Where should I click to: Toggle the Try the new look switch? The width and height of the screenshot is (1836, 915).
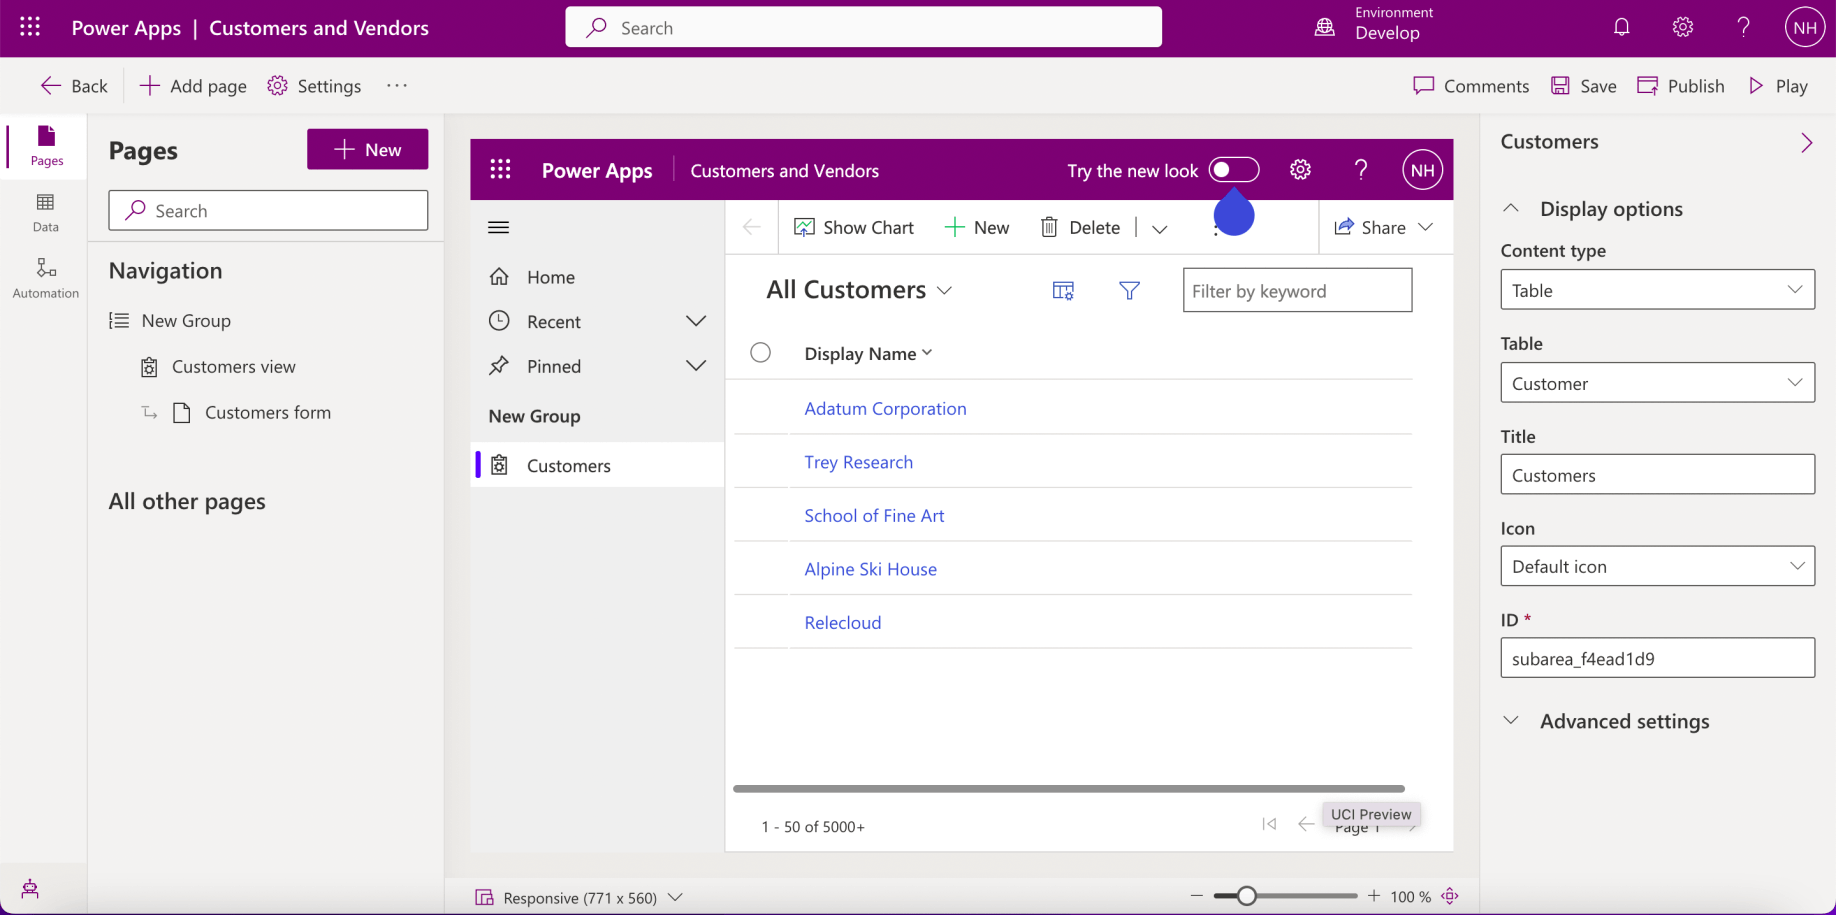click(x=1233, y=170)
